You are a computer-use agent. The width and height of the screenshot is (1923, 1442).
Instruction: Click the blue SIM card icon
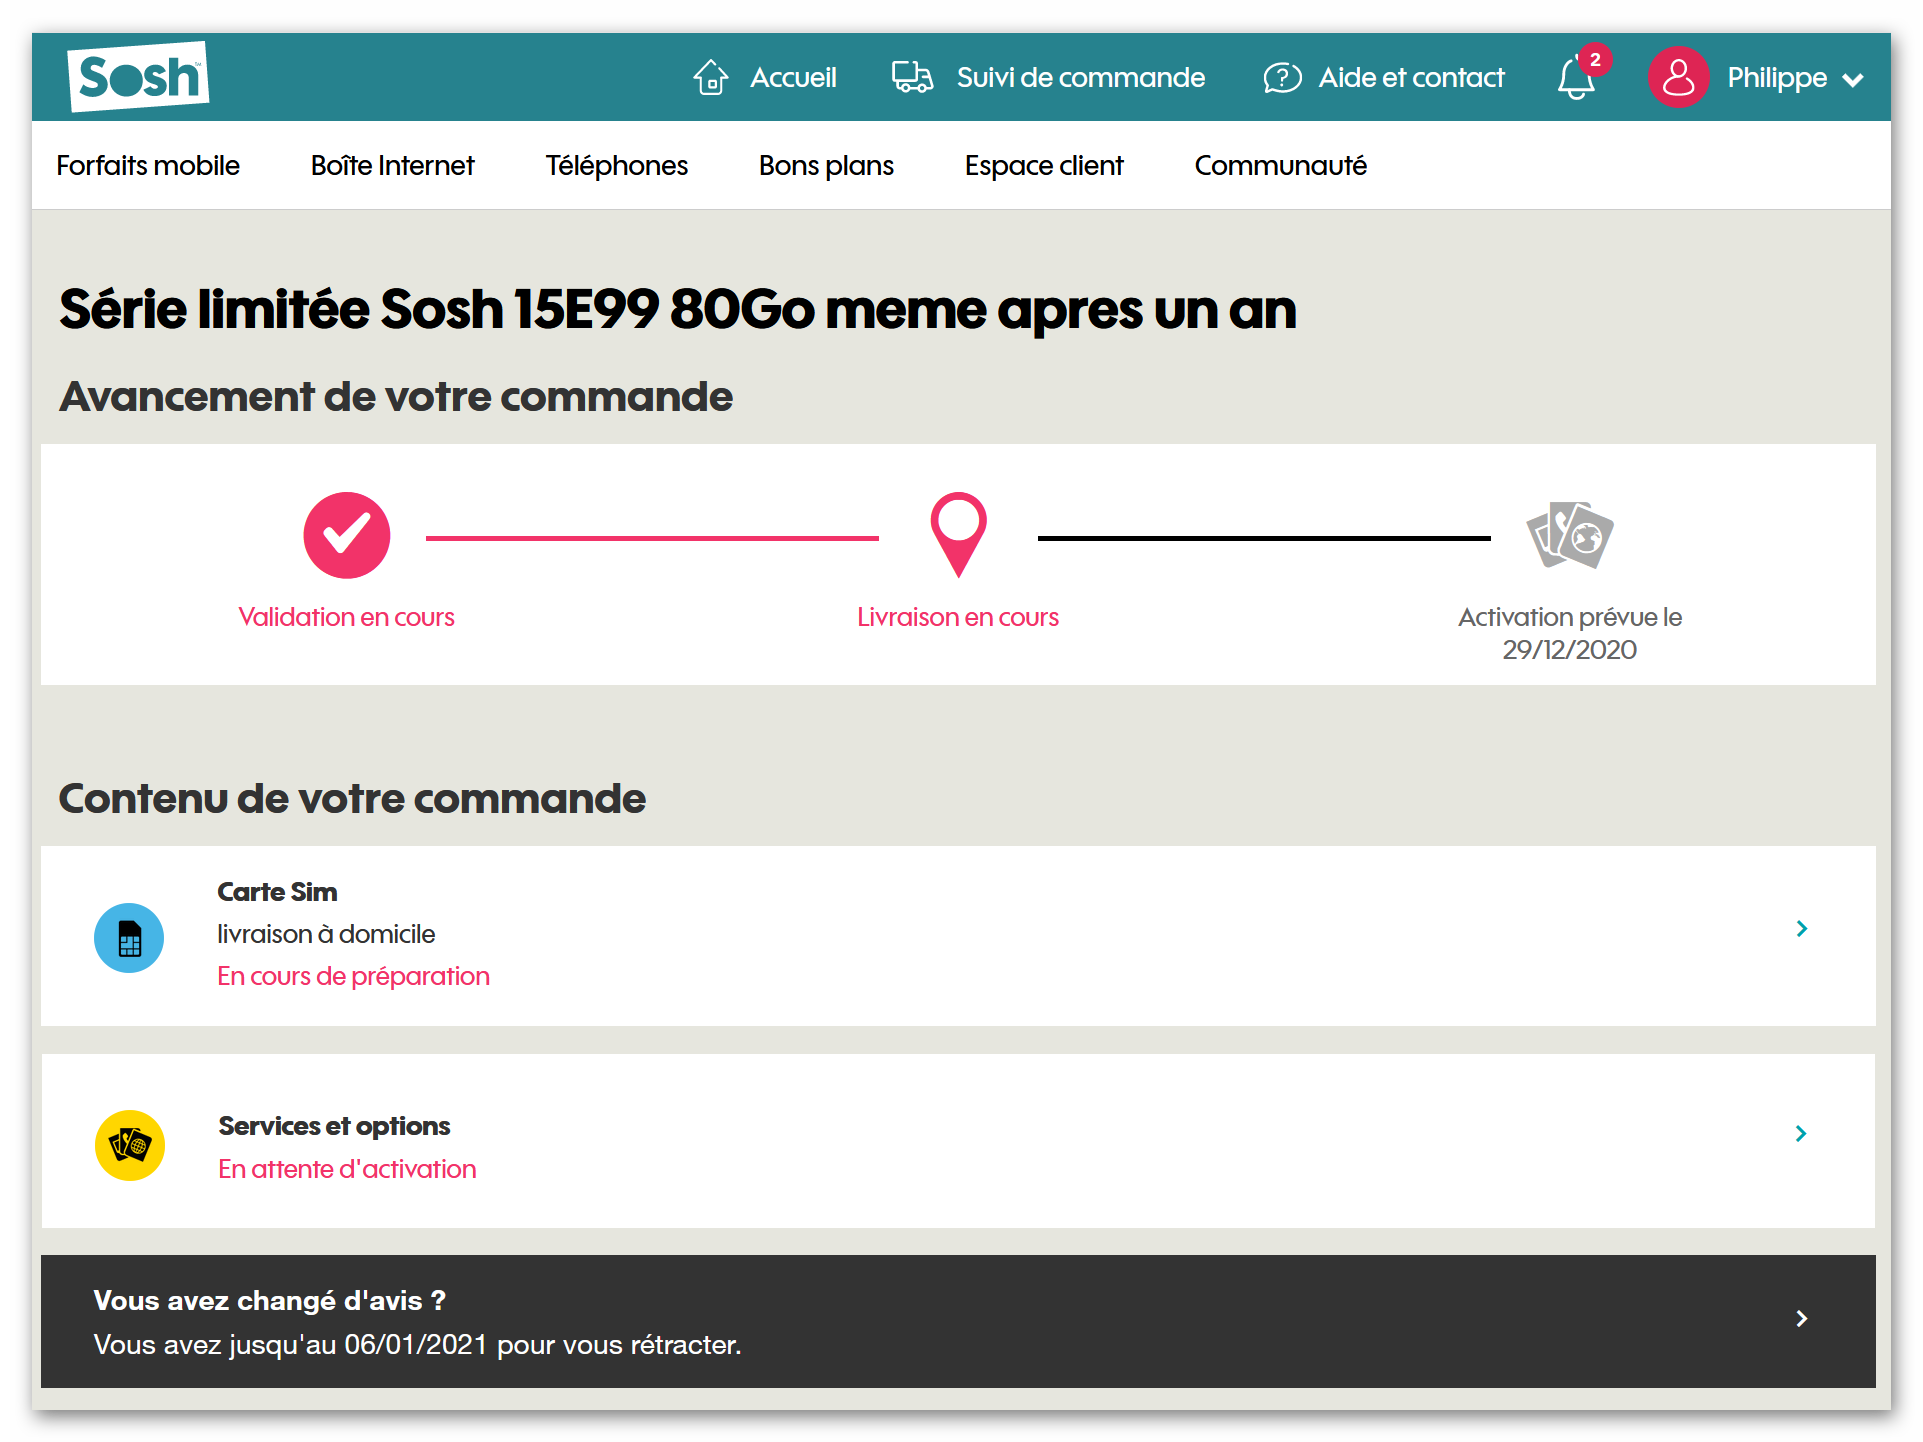click(129, 938)
